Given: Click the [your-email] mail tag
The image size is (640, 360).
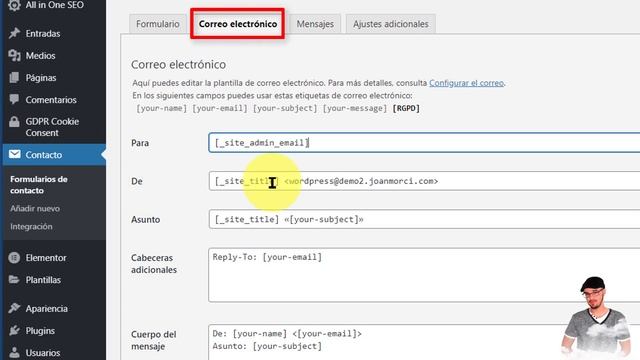Looking at the screenshot, I should tap(220, 108).
